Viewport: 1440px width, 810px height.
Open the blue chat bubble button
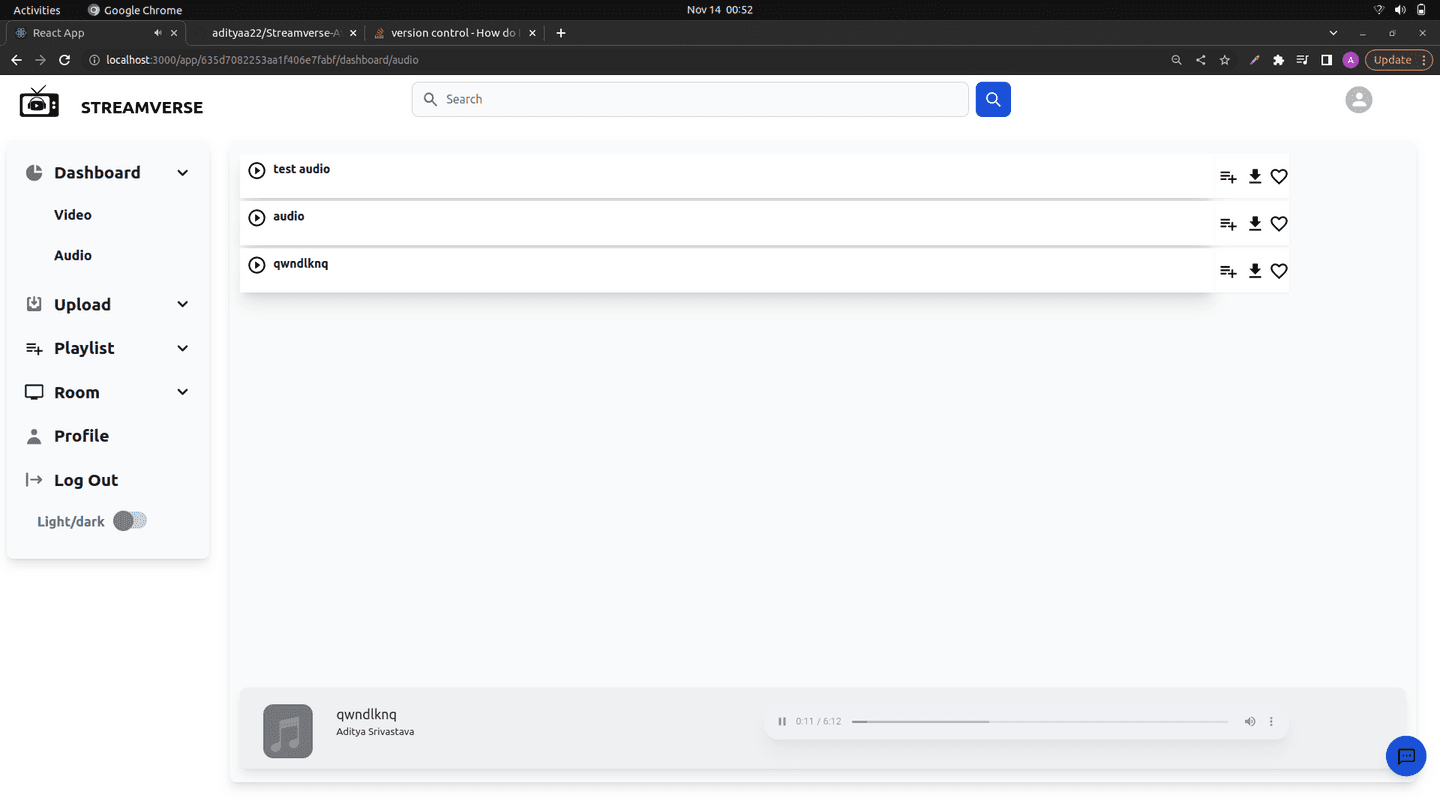coord(1406,756)
